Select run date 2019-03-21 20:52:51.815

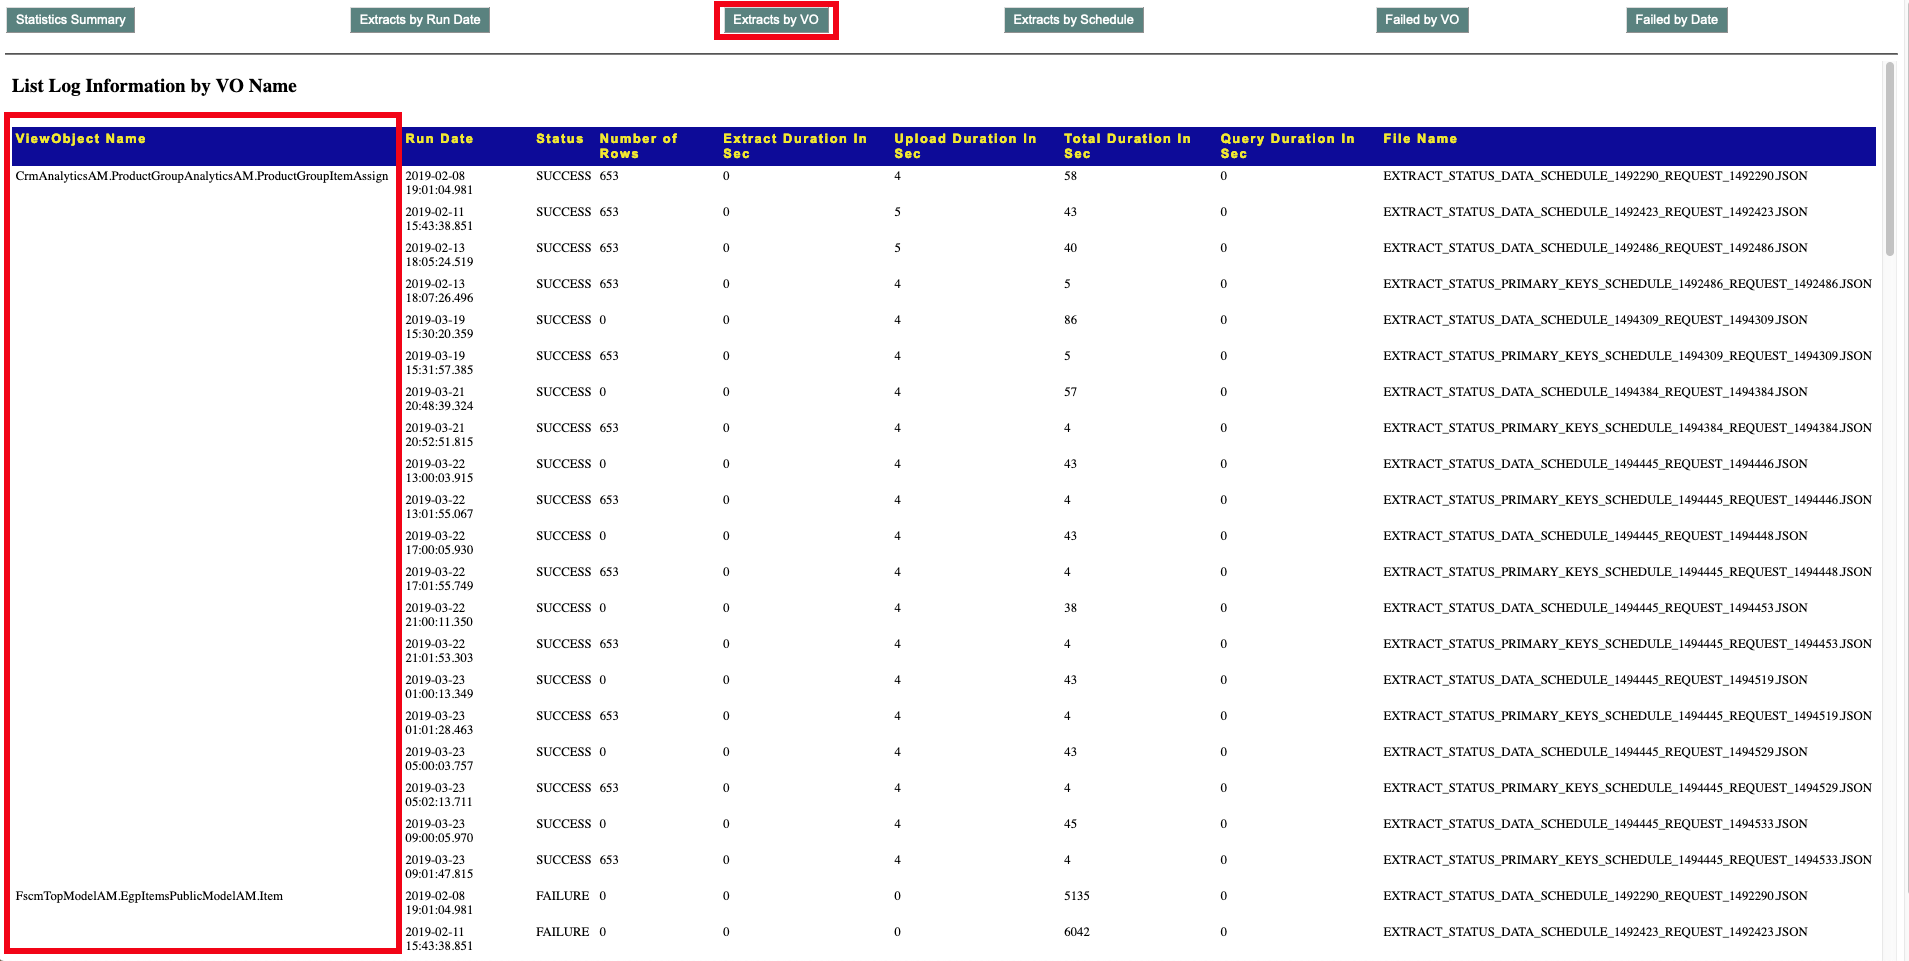[x=439, y=435]
